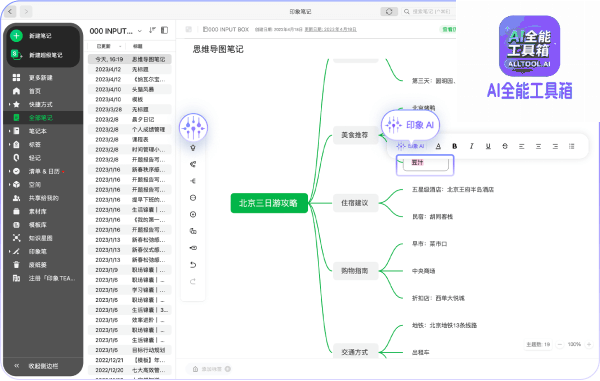Viewport: 600px width, 381px height.
Task: Click 注册「印象TEA... in the sidebar
Action: [x=52, y=278]
